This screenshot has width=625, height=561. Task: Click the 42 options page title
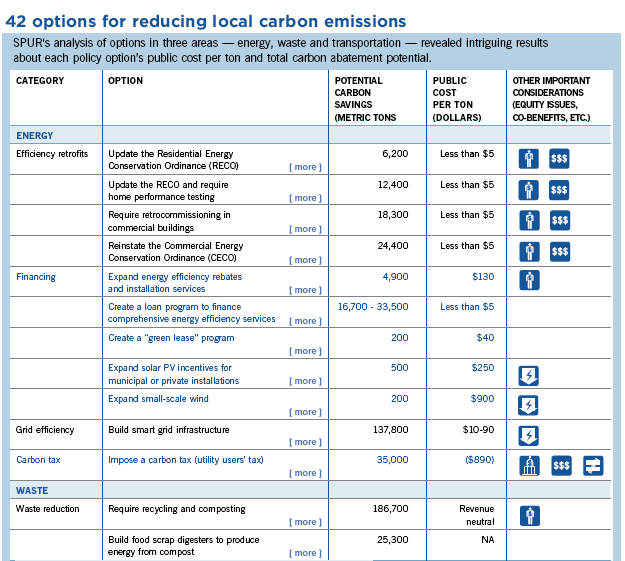point(206,21)
